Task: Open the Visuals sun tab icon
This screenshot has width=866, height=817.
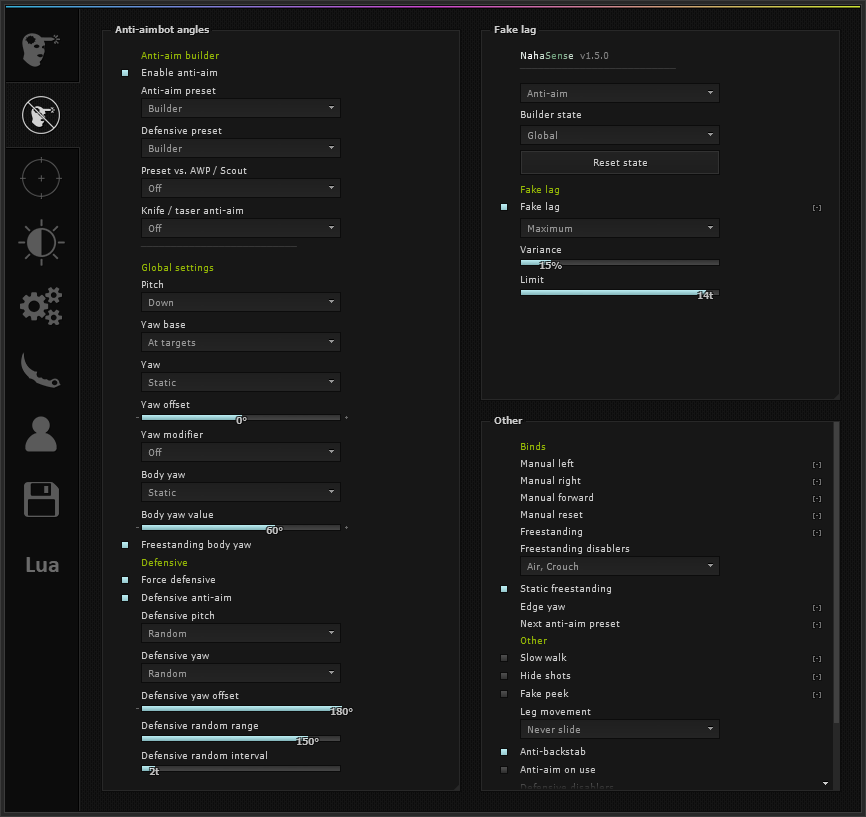Action: [41, 243]
